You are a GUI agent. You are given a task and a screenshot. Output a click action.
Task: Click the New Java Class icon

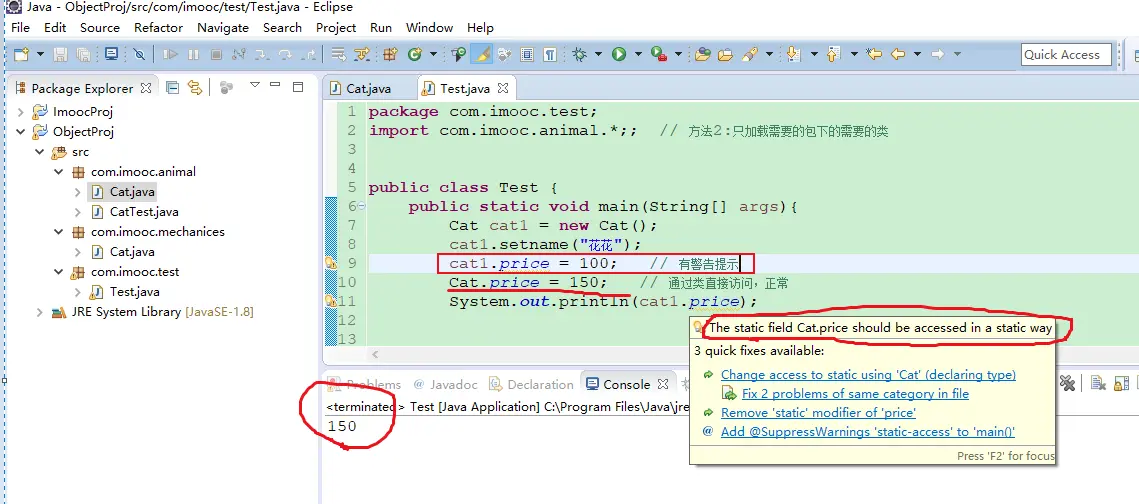tap(414, 54)
